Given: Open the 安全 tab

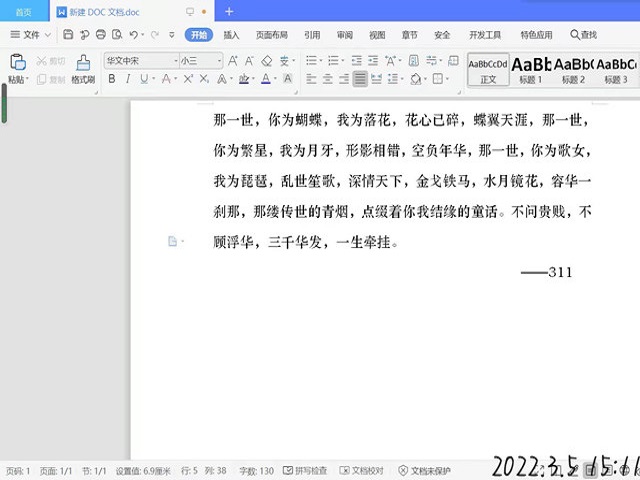Looking at the screenshot, I should (x=442, y=35).
